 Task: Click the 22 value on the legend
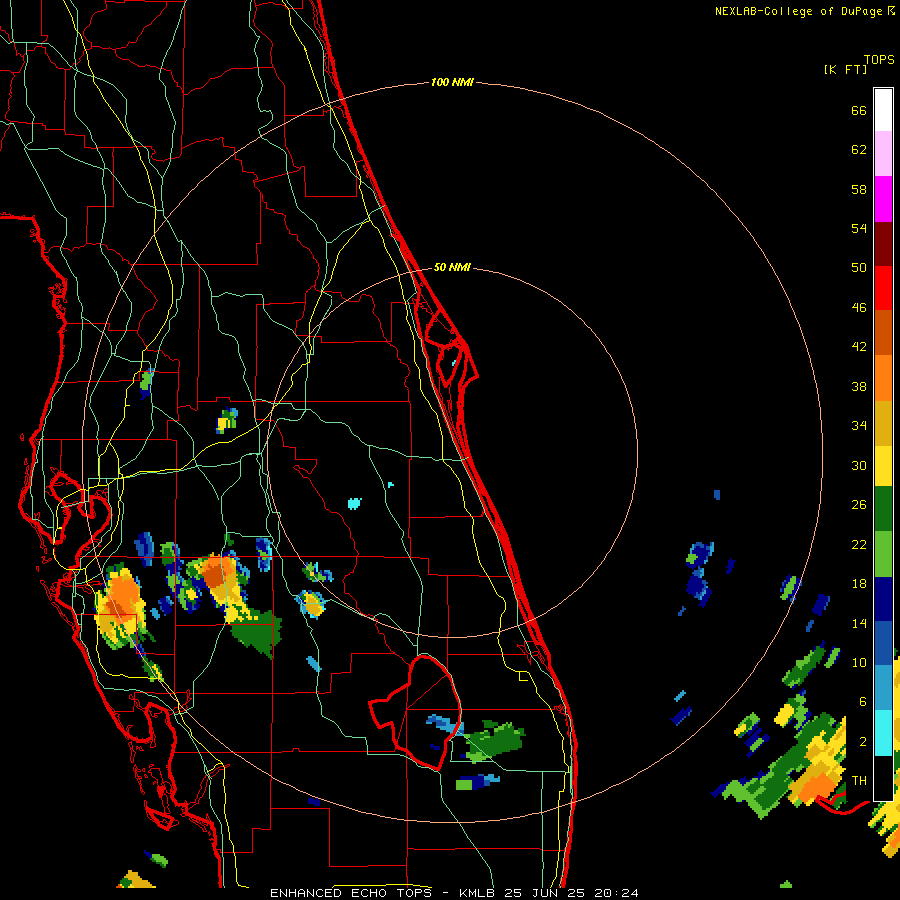pos(859,545)
